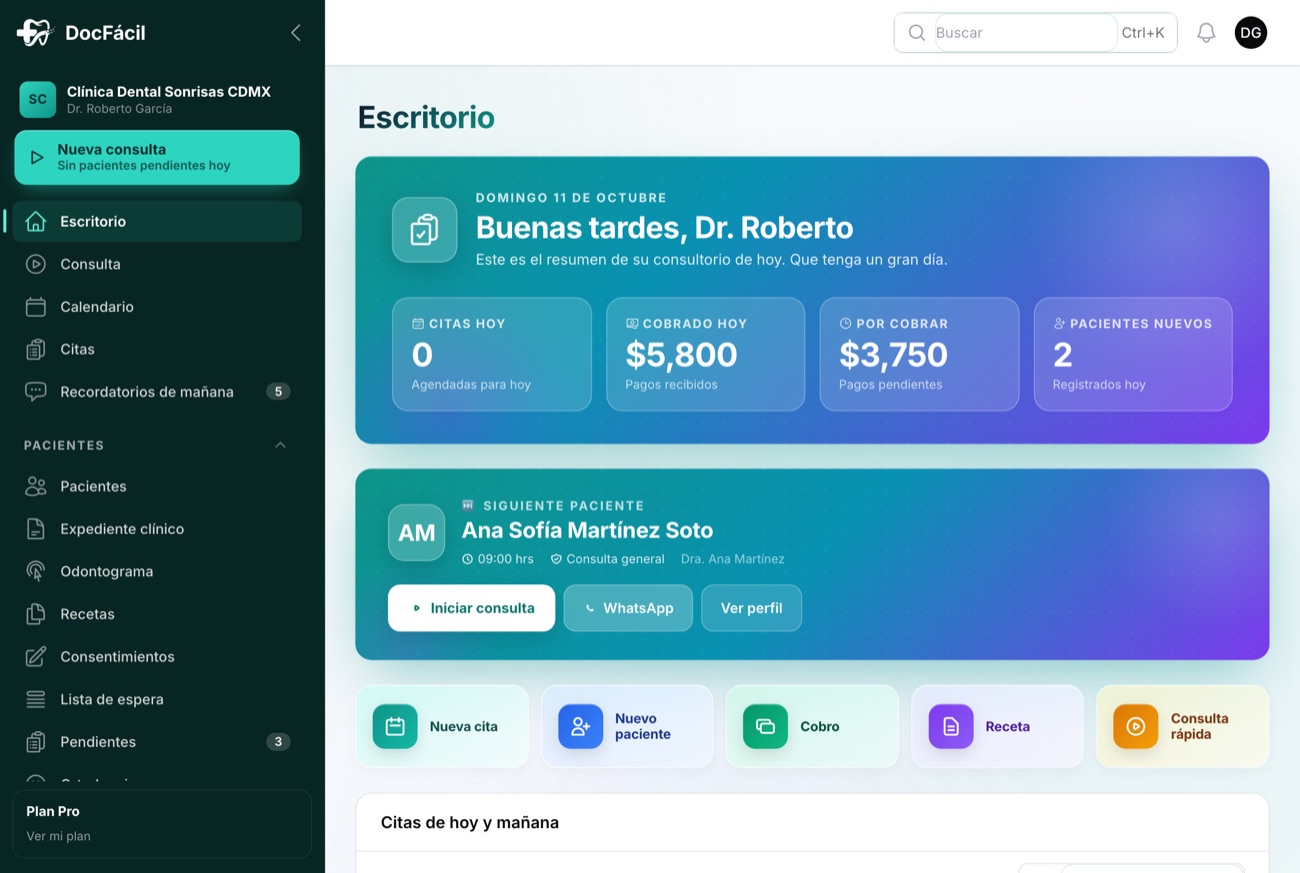The width and height of the screenshot is (1300, 873).
Task: Click the Nueva cita calendar icon
Action: pos(395,727)
